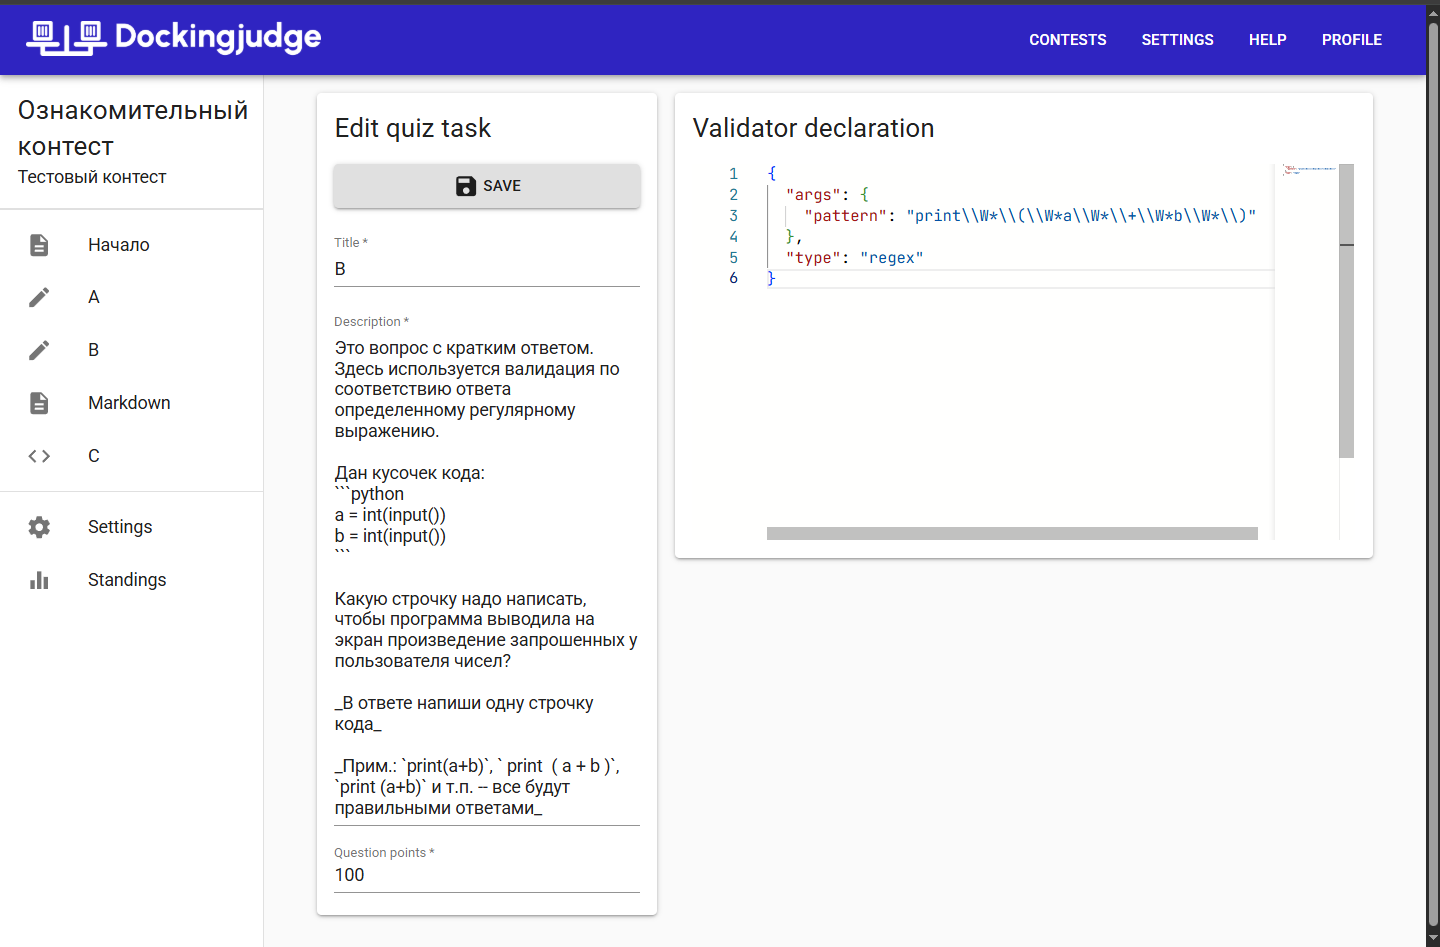Image resolution: width=1440 pixels, height=947 pixels.
Task: Select task B in the sidebar
Action: (x=132, y=350)
